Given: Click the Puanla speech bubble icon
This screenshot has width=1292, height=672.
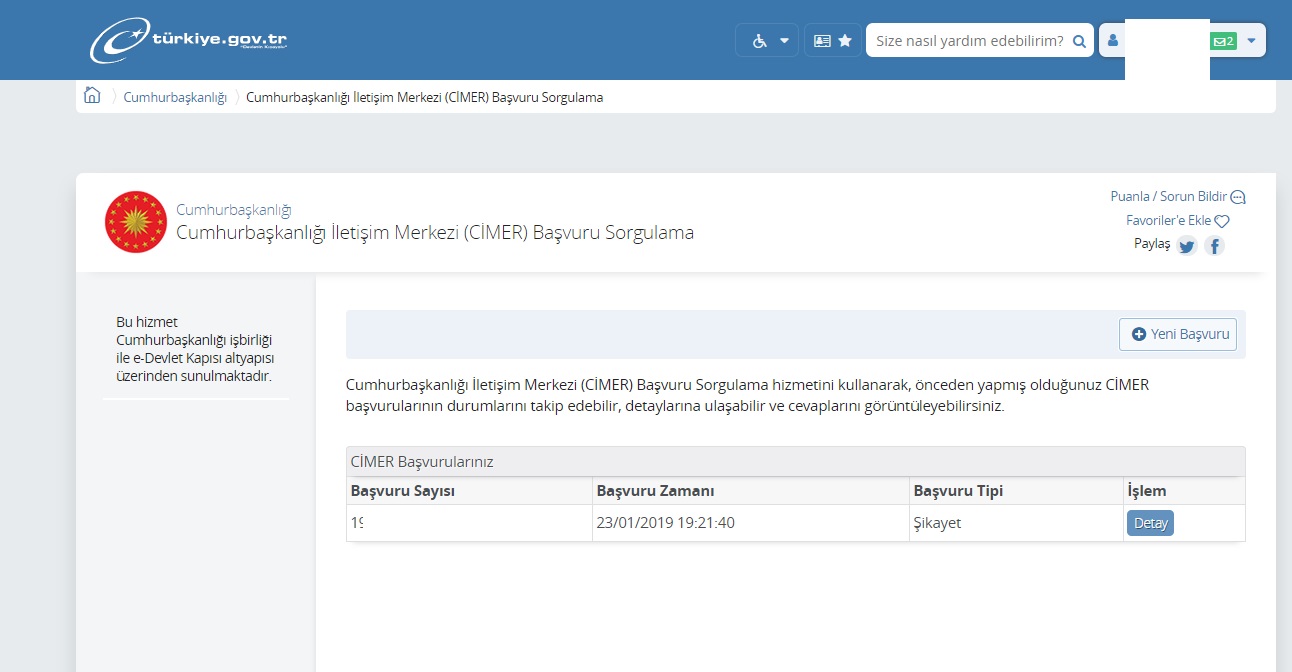Looking at the screenshot, I should click(1238, 197).
